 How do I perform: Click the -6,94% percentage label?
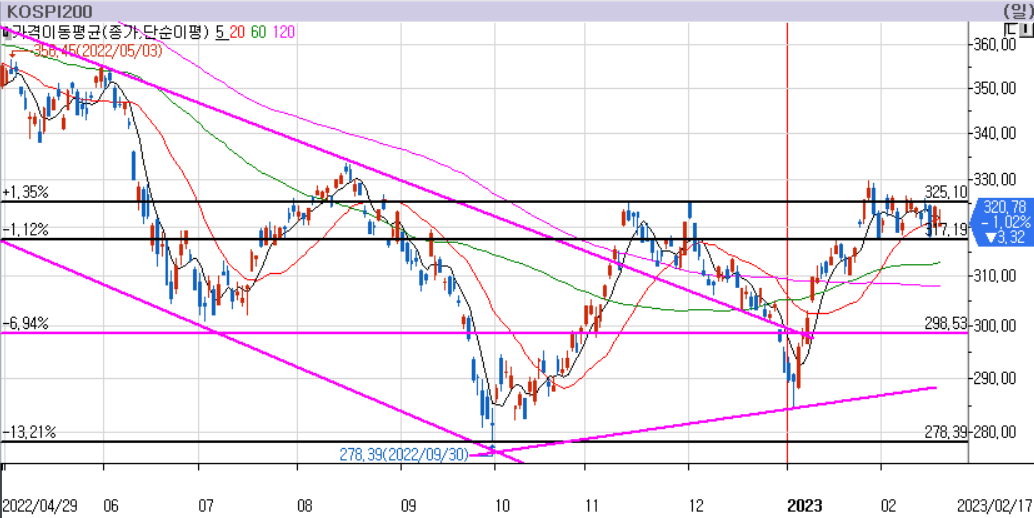click(25, 324)
